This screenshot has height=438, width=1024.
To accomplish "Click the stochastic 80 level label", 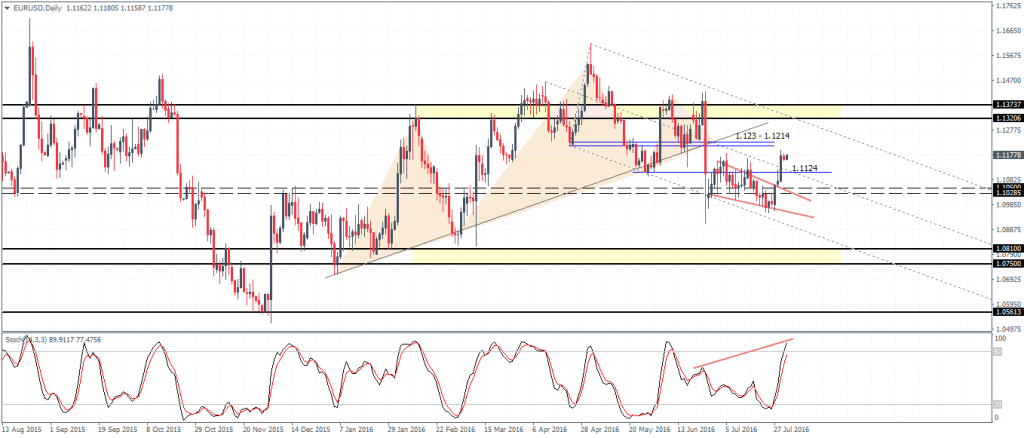I will (x=997, y=352).
